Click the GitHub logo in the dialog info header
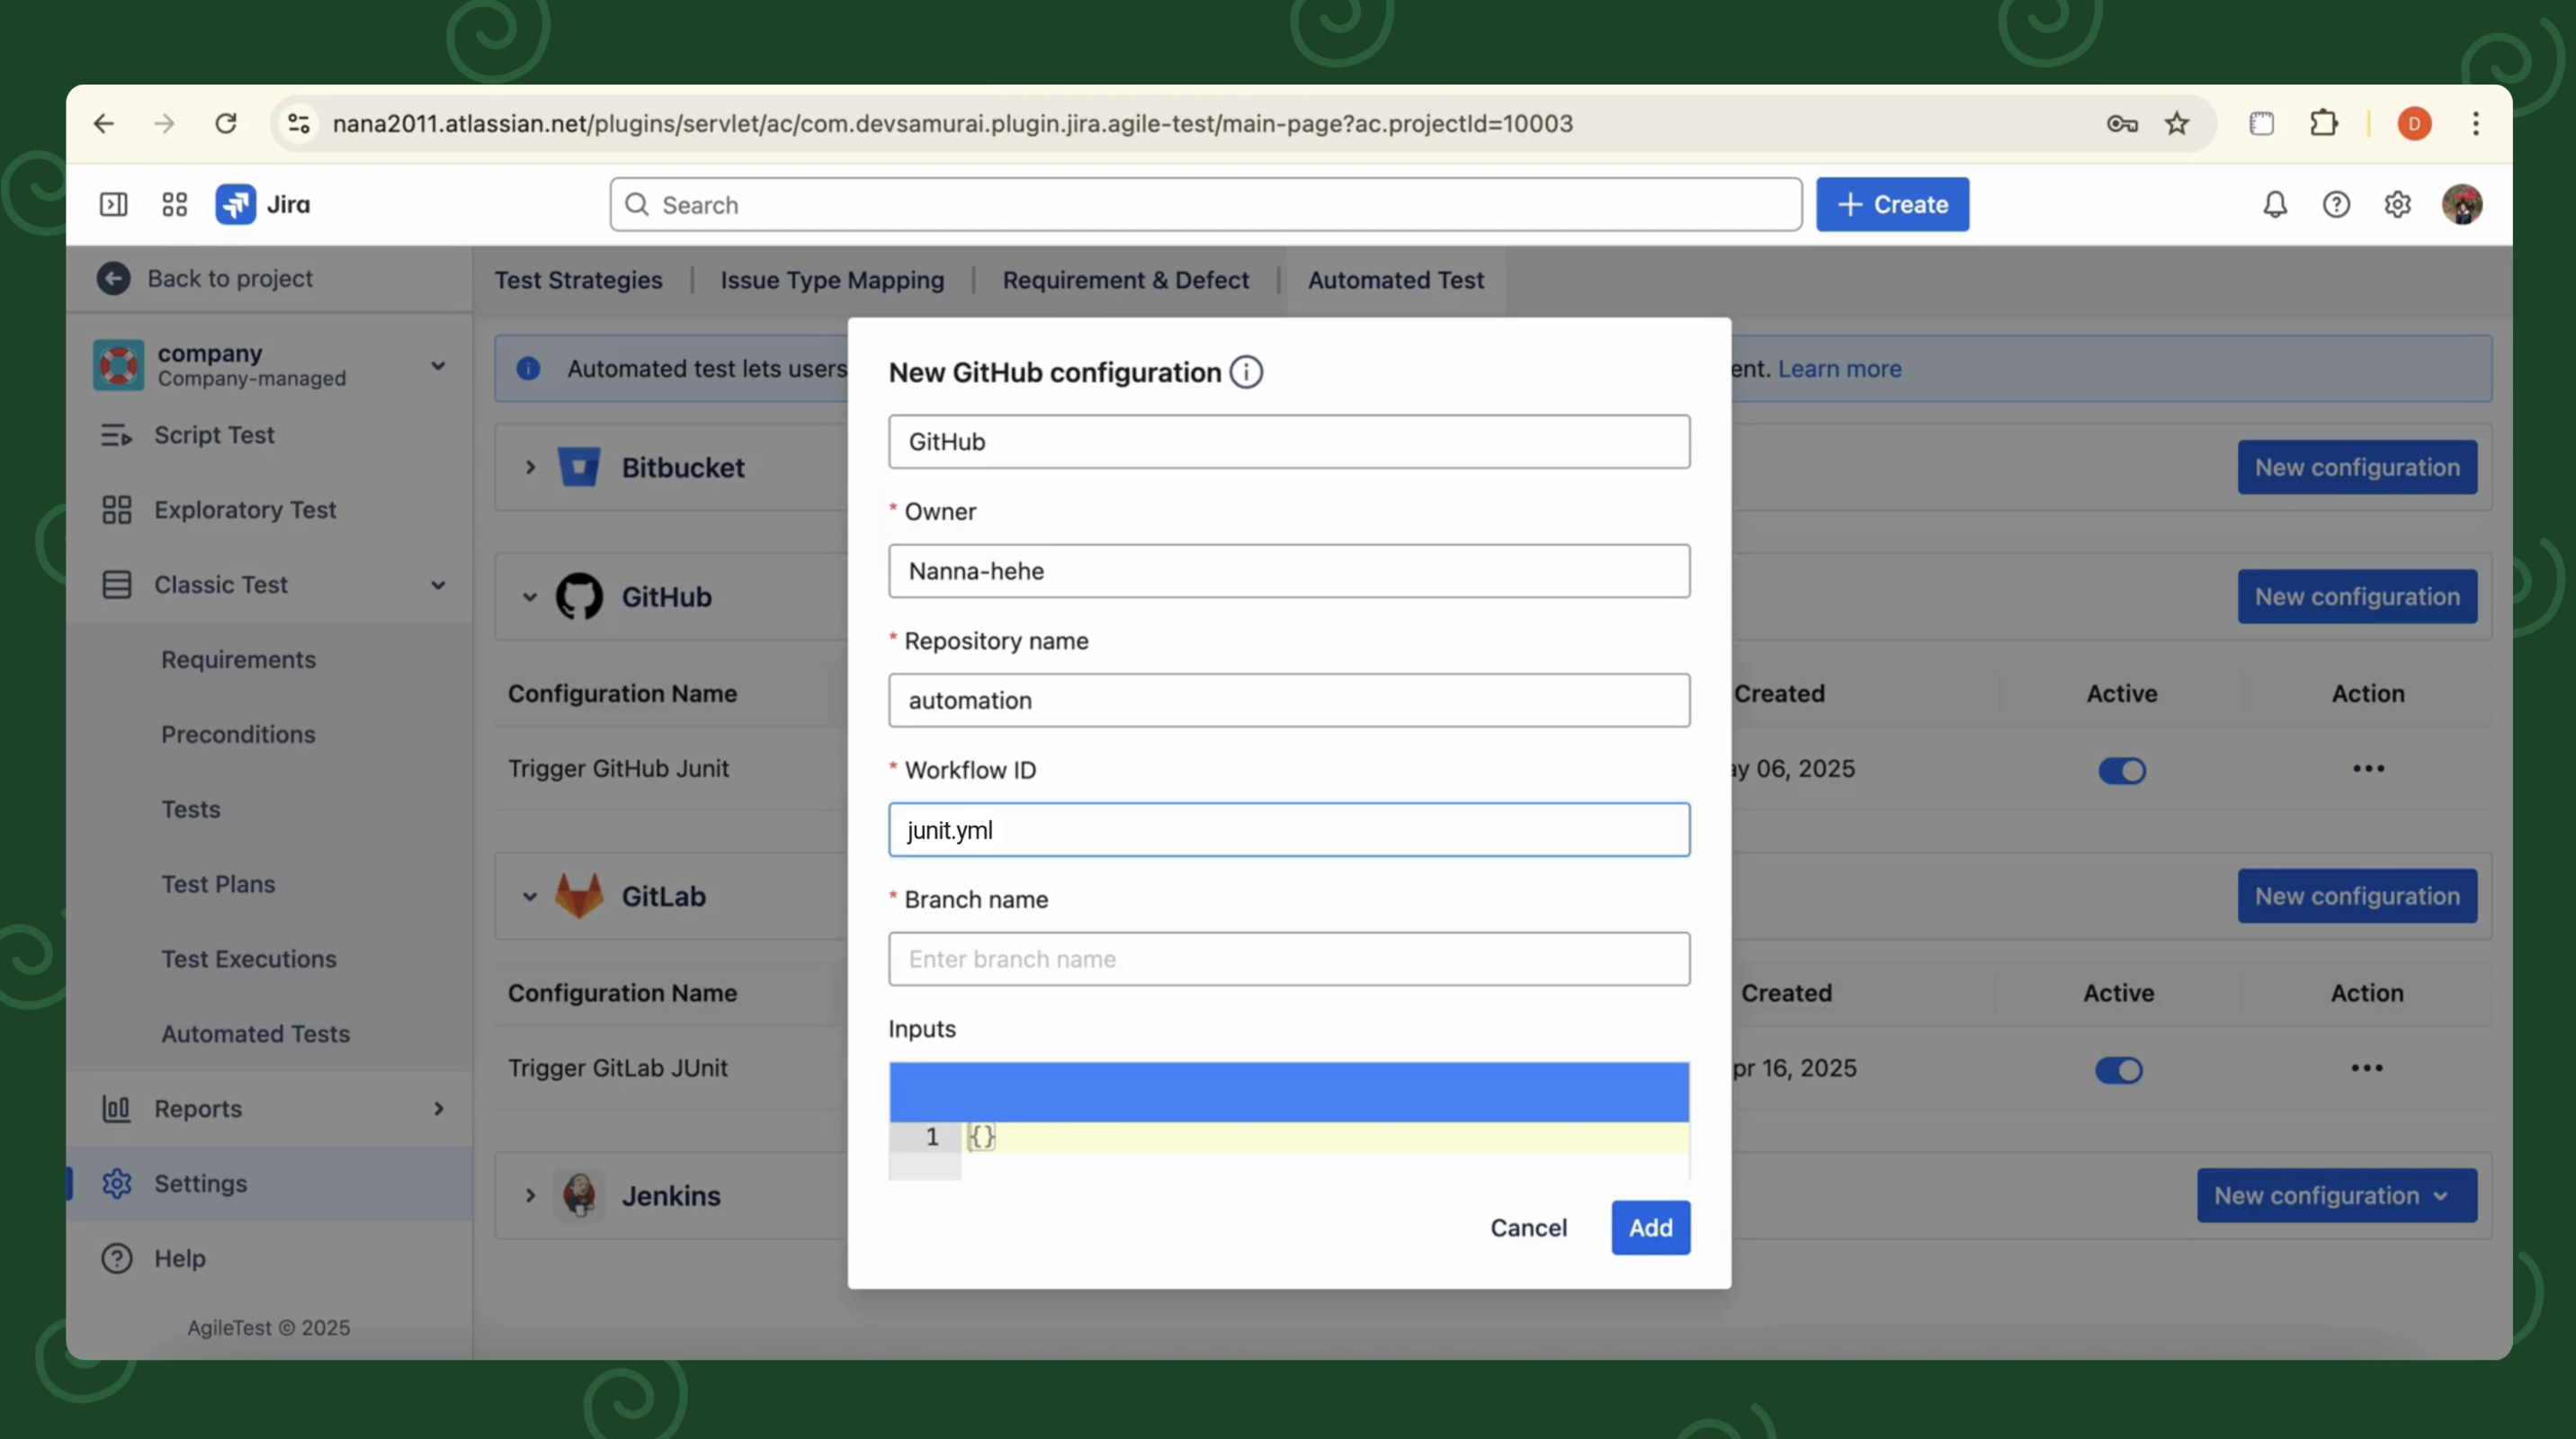 [x=581, y=596]
